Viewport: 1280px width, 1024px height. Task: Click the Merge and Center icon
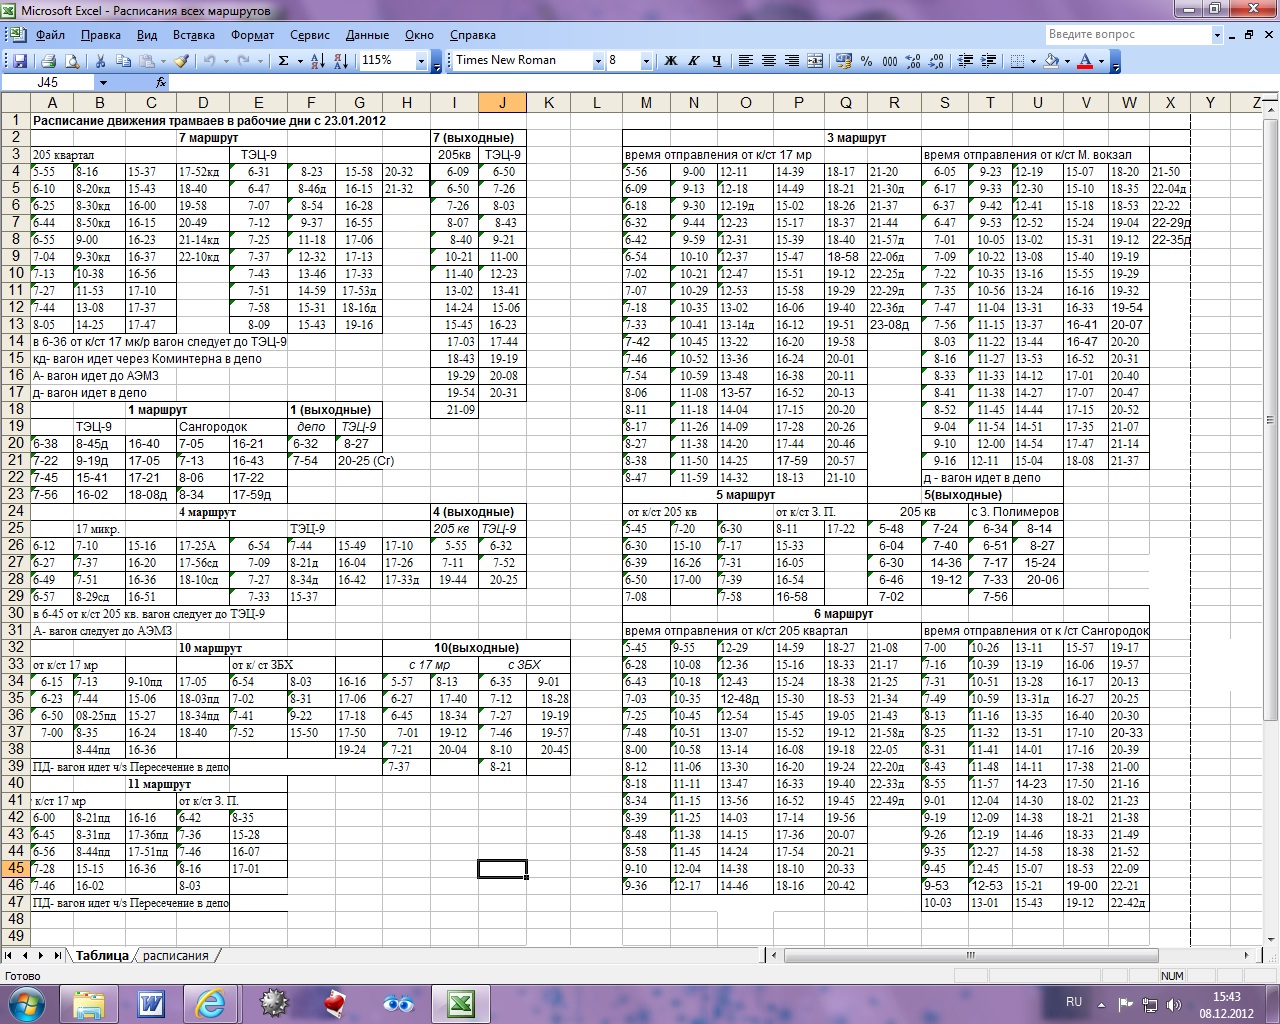pyautogui.click(x=815, y=61)
